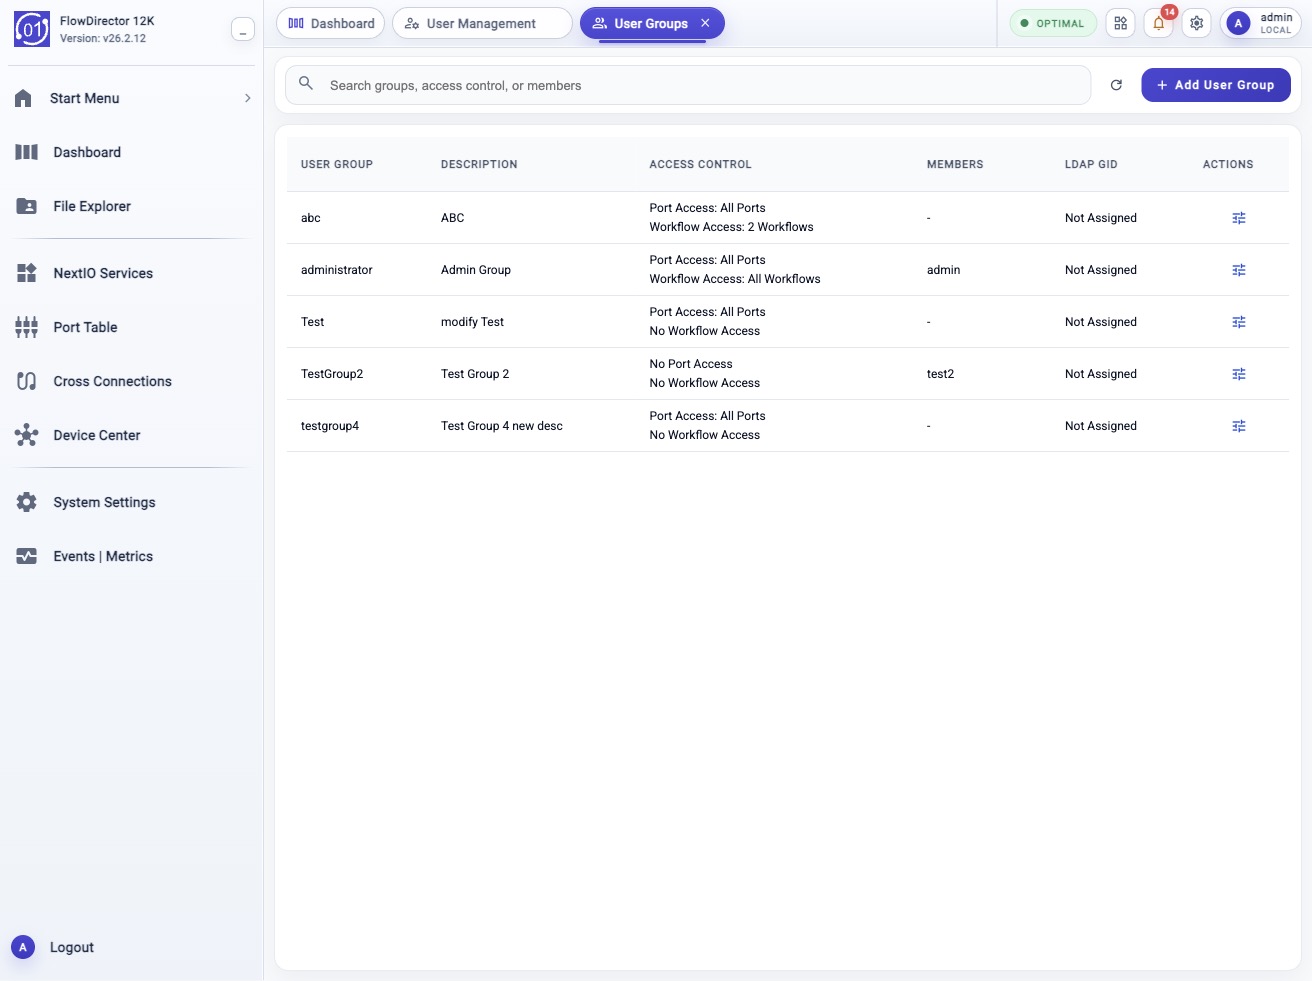Select the TestGroup2 group name

click(332, 374)
